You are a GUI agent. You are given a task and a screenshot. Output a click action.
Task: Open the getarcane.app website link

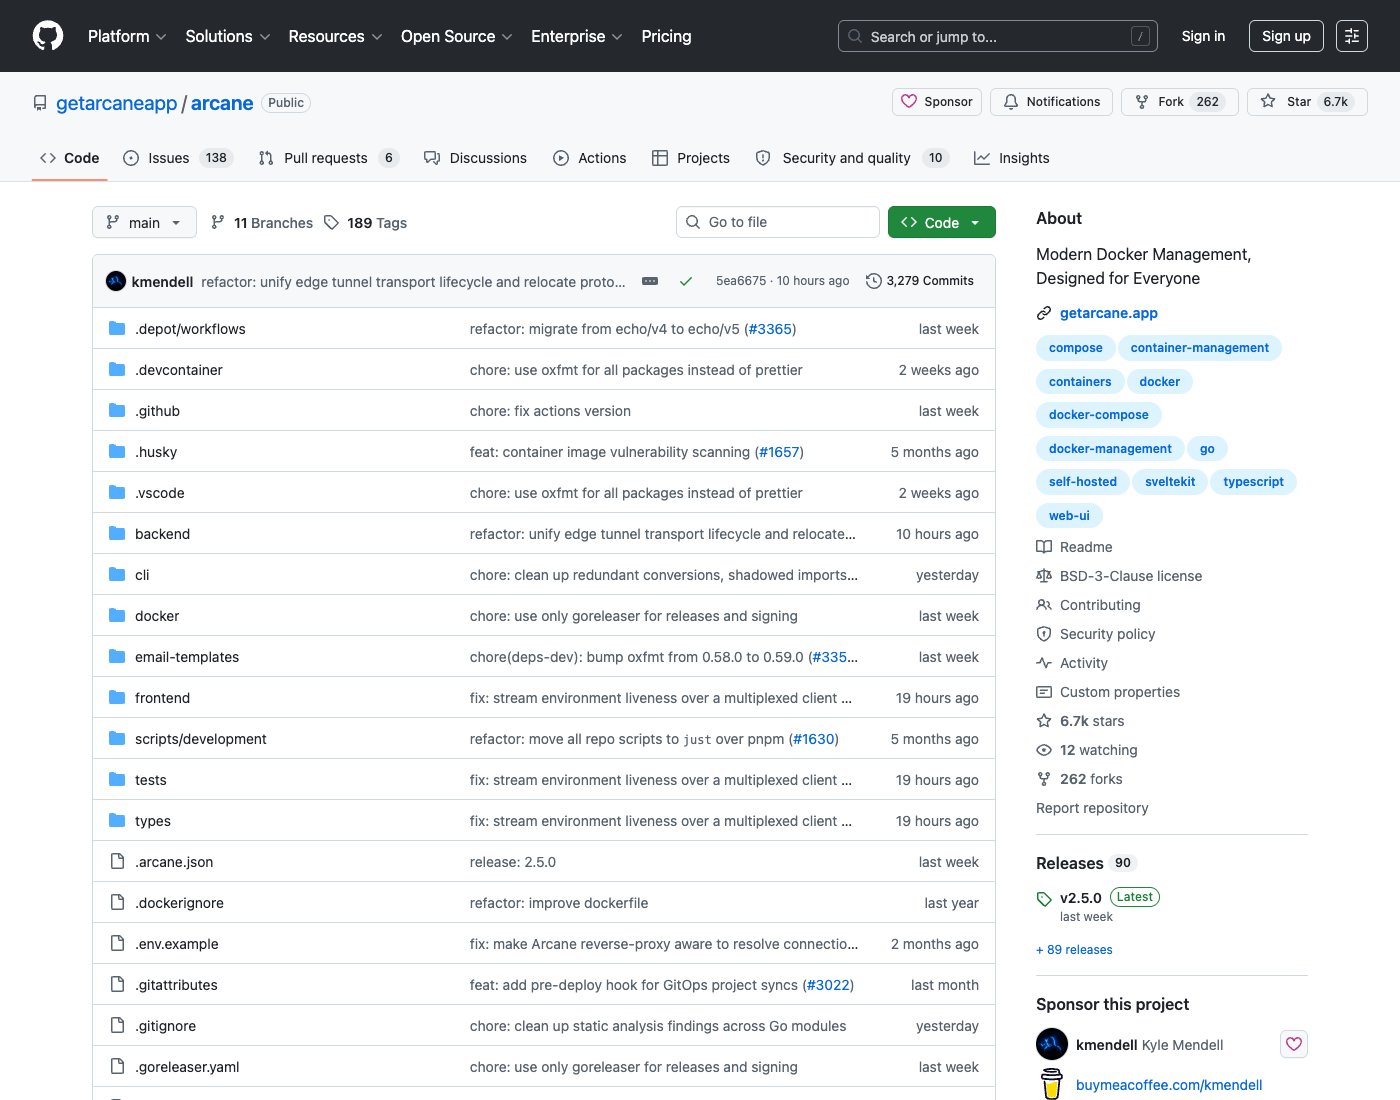[x=1109, y=313]
